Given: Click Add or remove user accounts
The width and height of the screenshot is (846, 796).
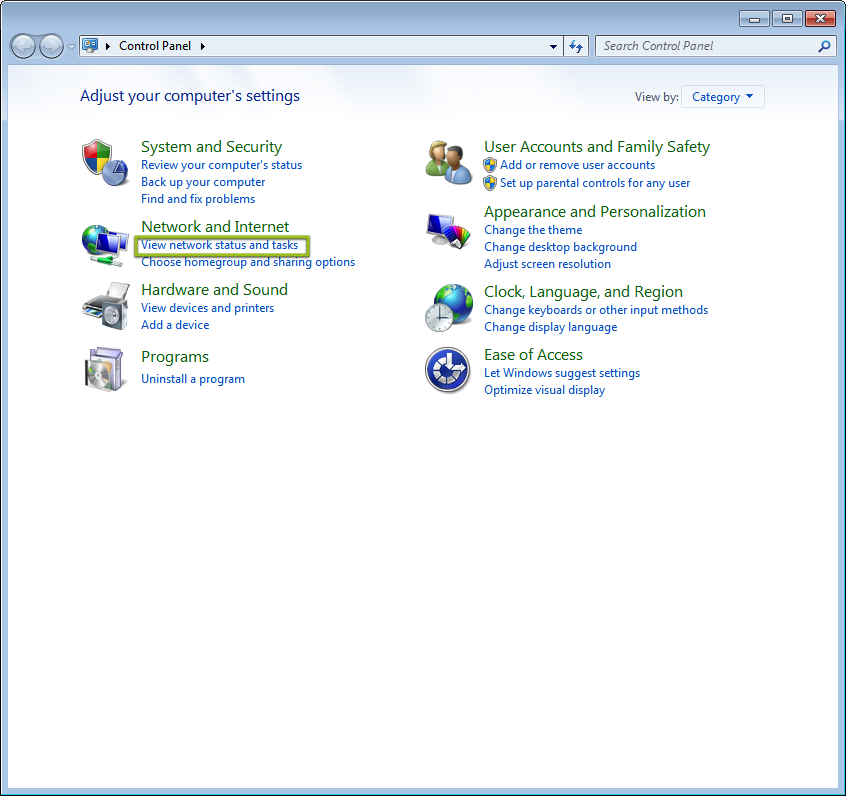Looking at the screenshot, I should pos(577,165).
